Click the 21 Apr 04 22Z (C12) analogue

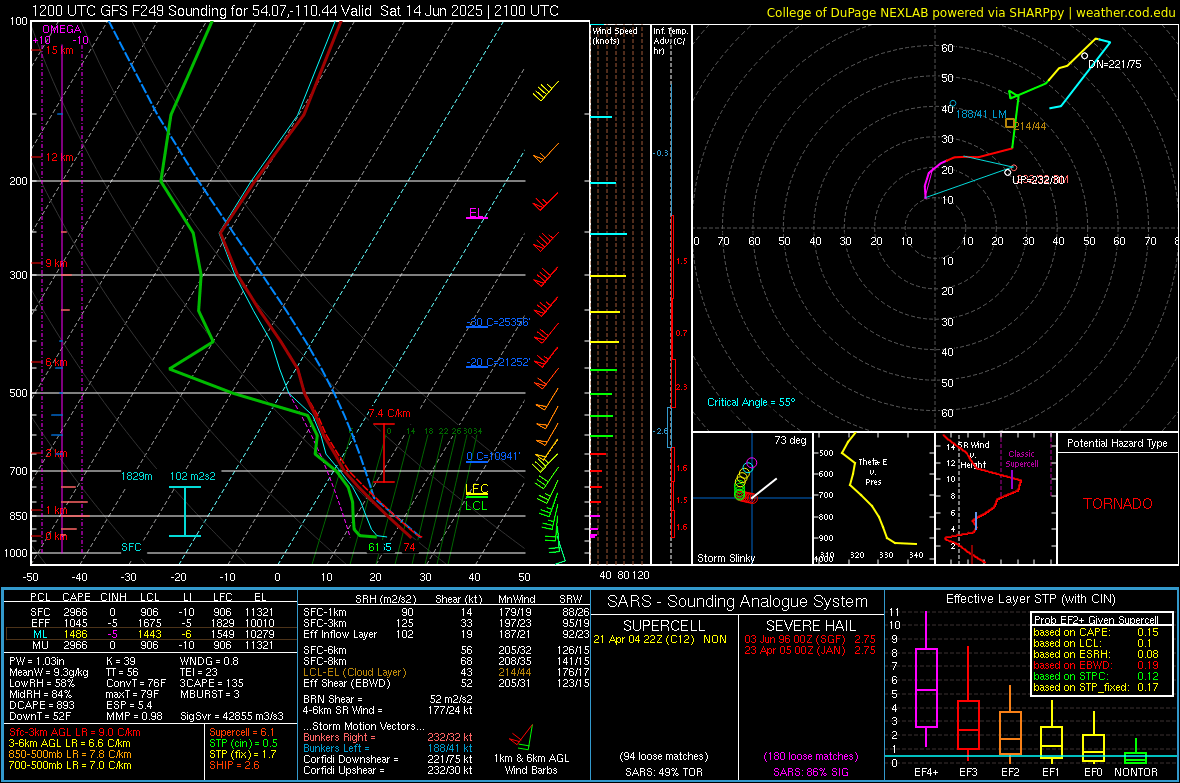click(660, 639)
